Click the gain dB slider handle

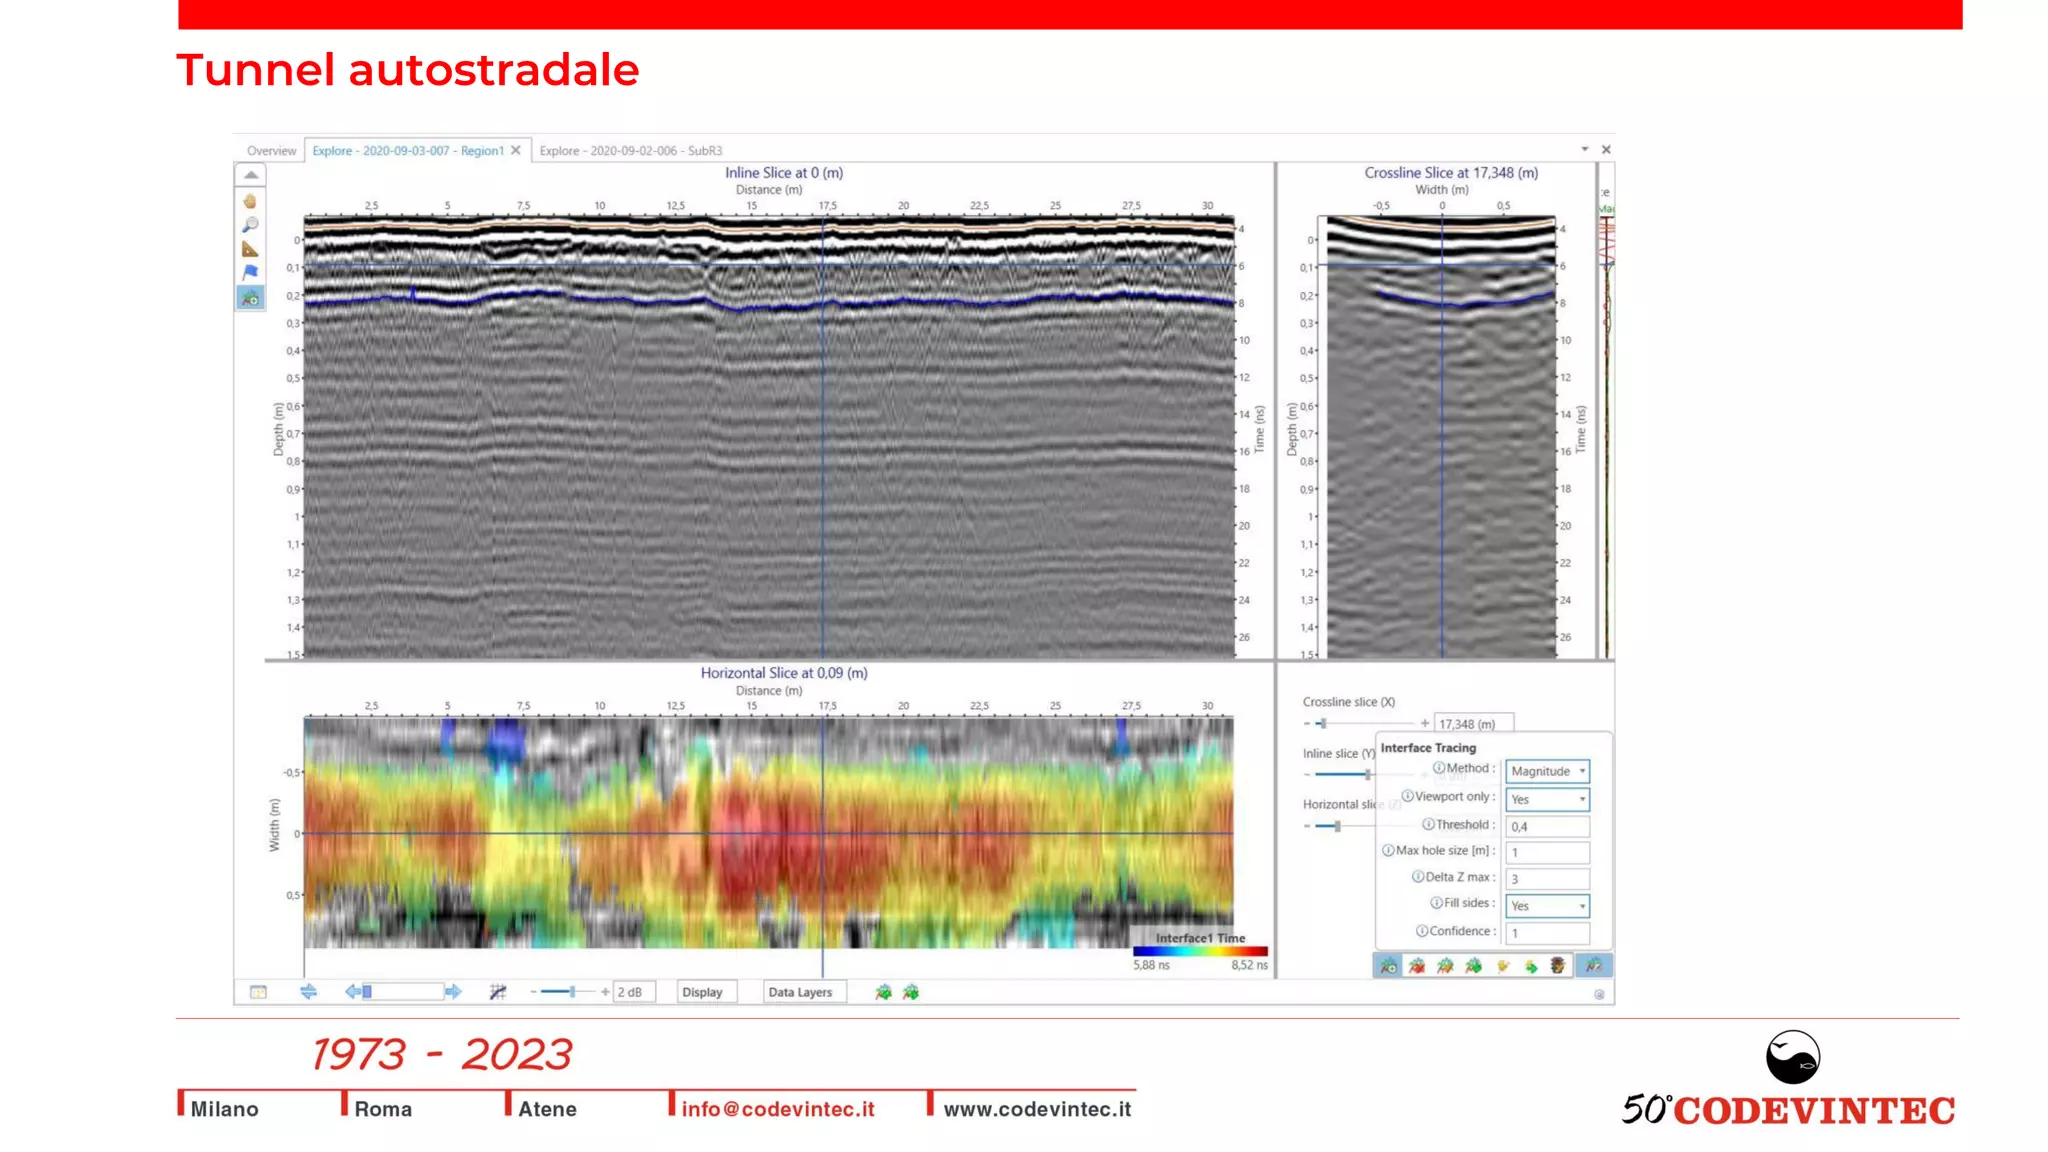tap(572, 991)
